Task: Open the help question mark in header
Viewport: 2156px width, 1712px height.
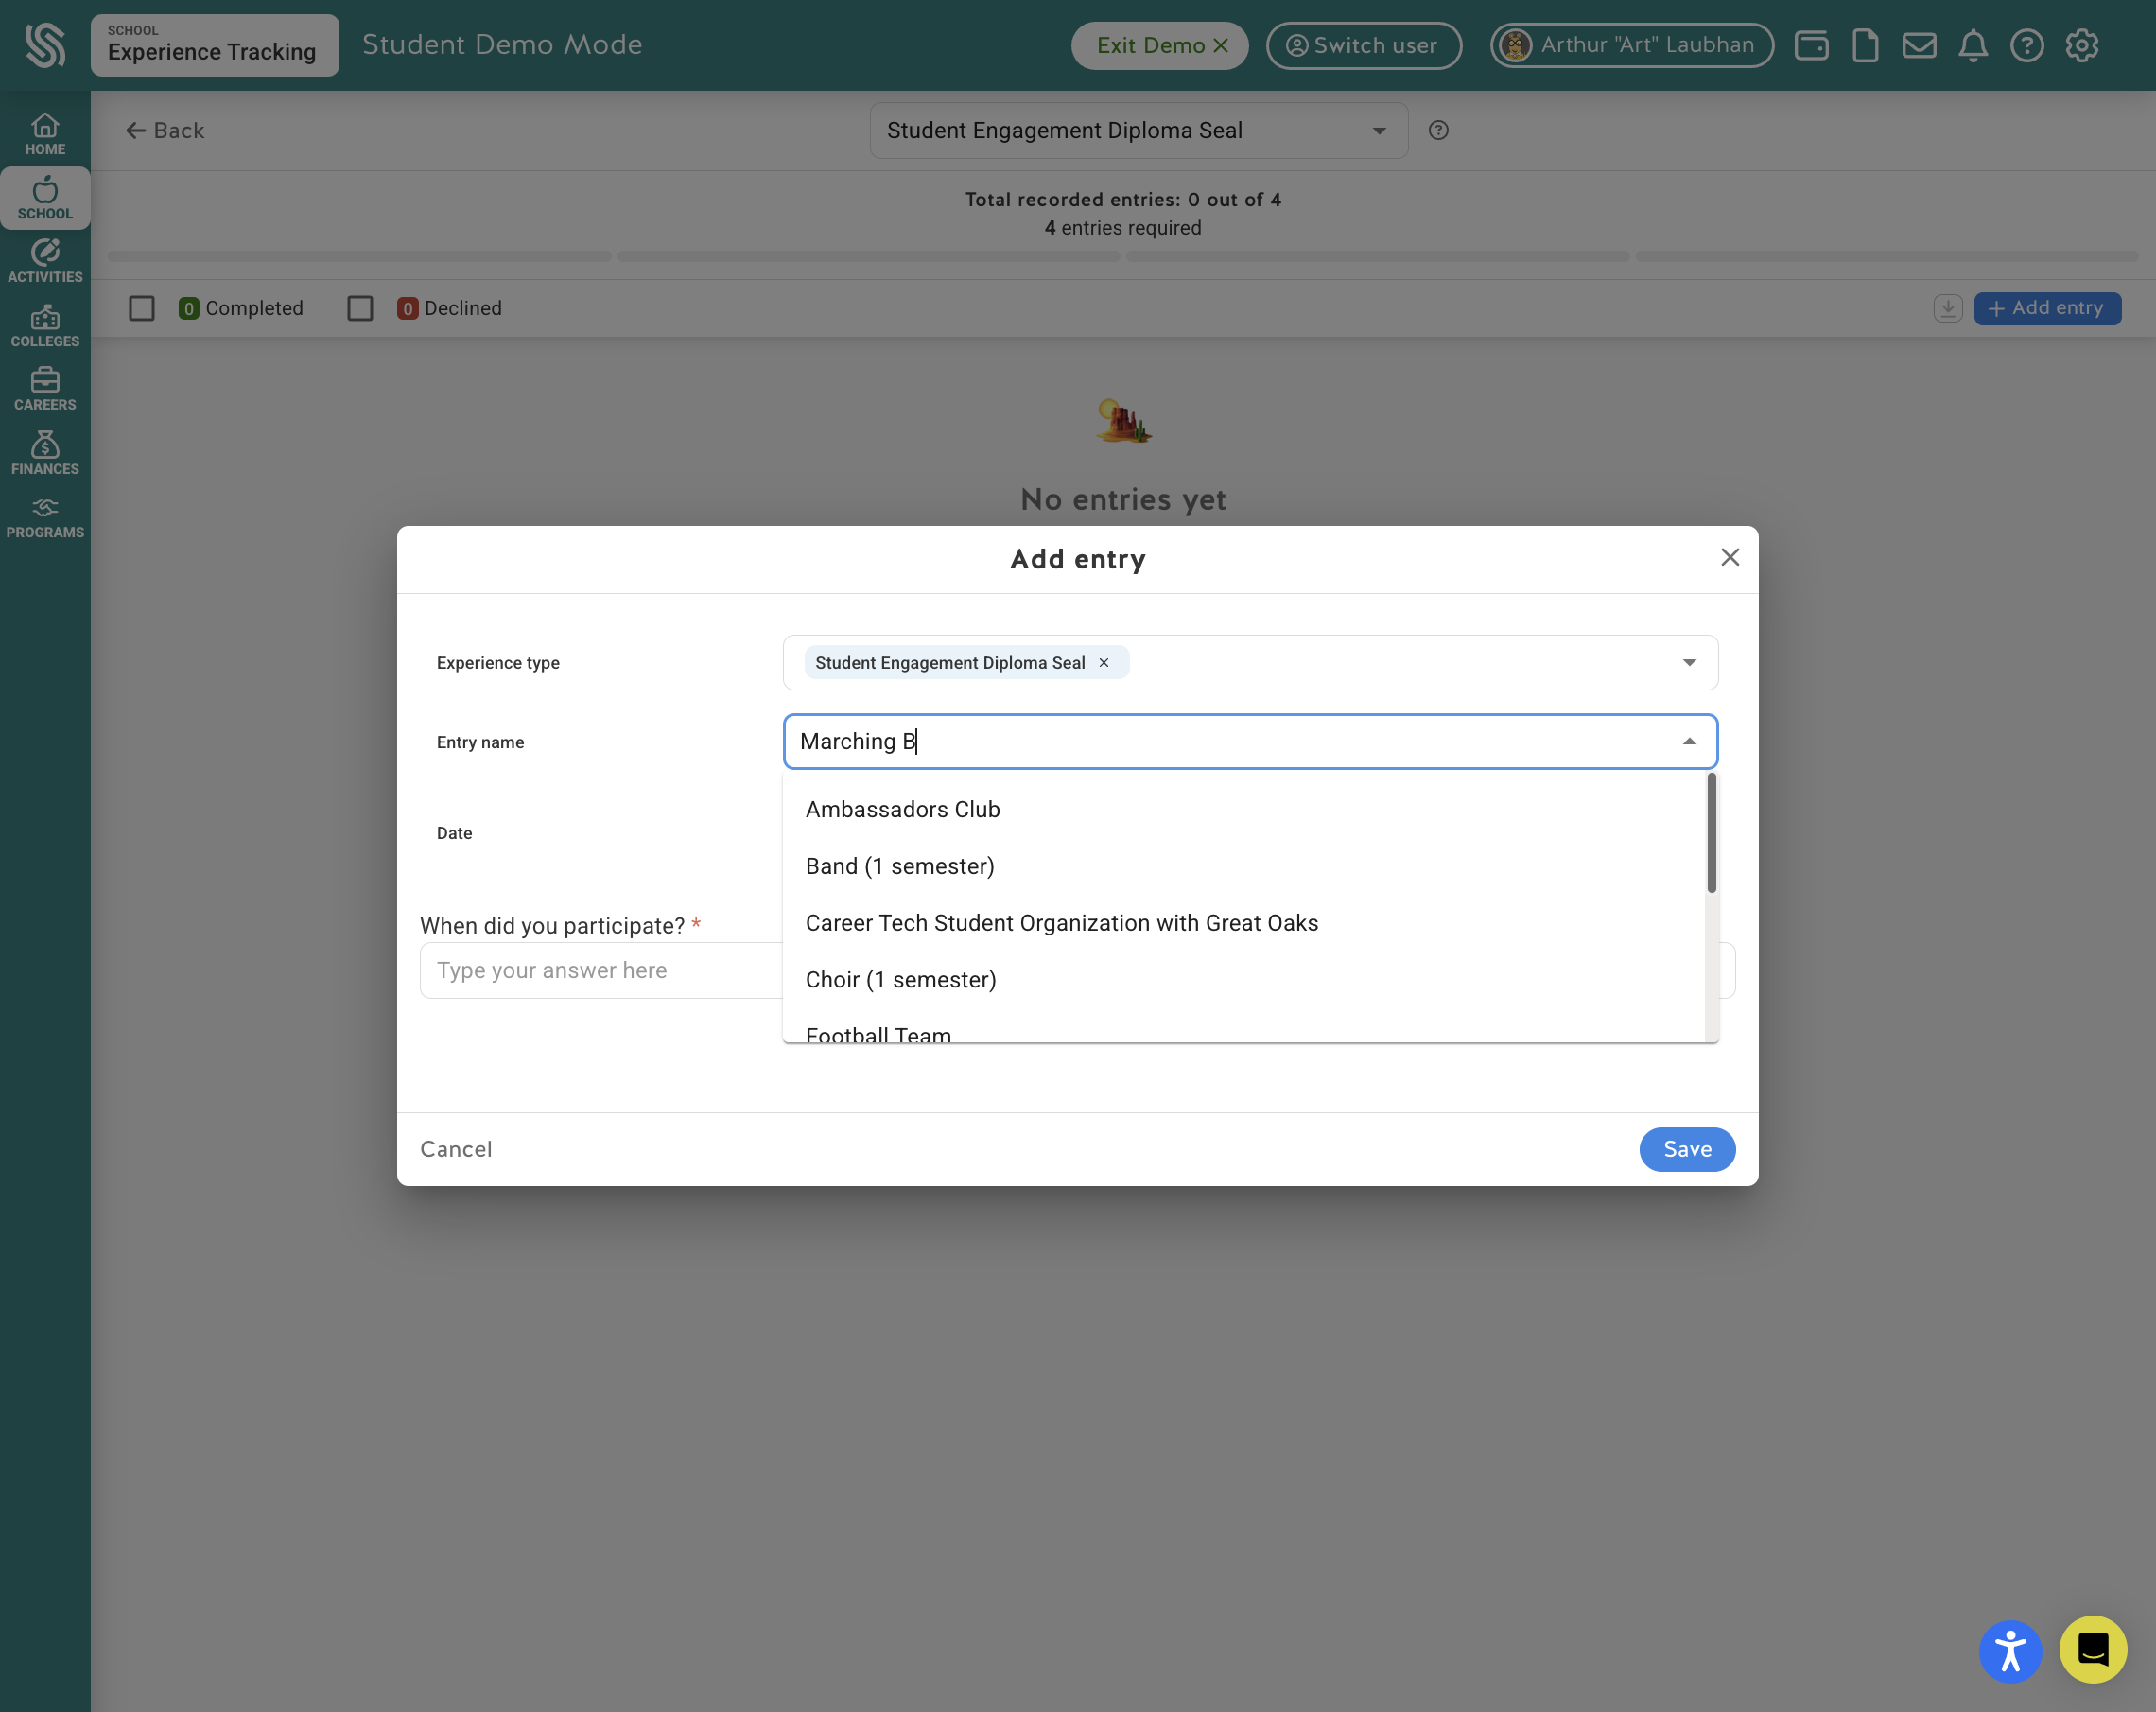Action: coord(2027,45)
